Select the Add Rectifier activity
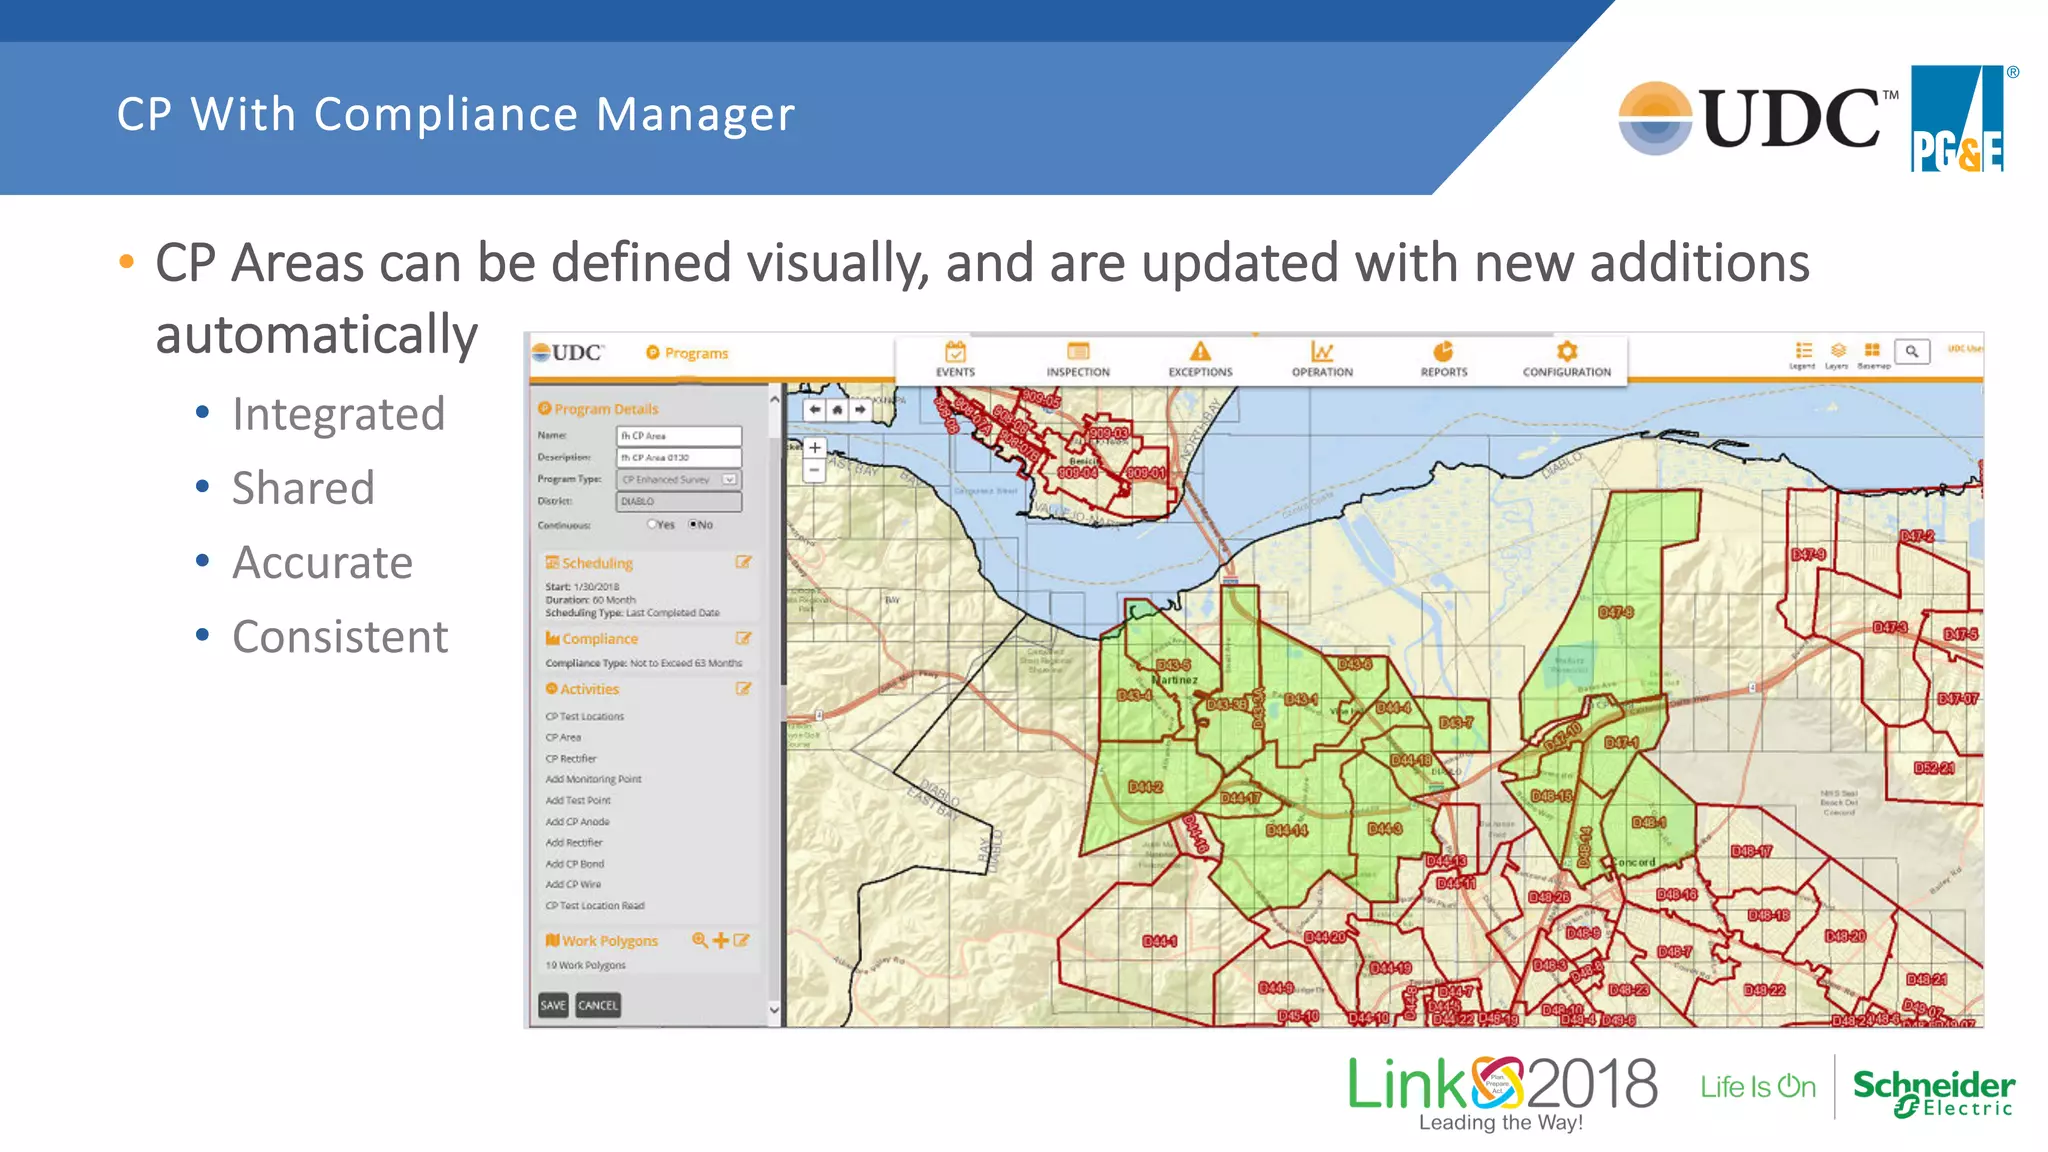 click(574, 842)
